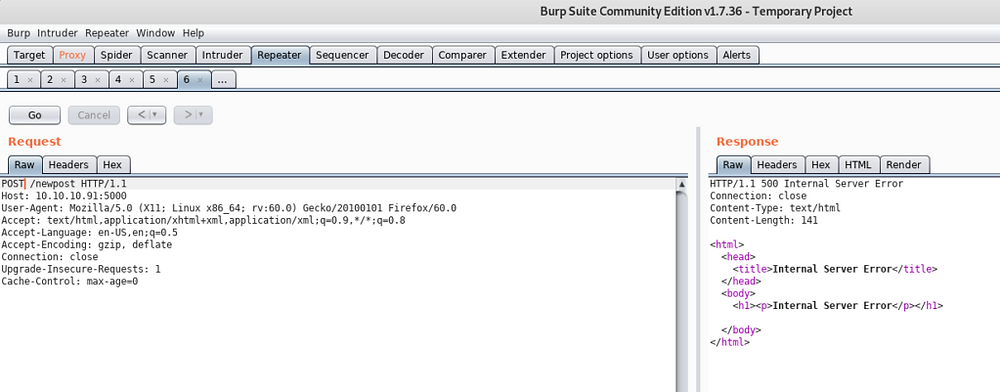This screenshot has height=392, width=1000.
Task: Switch to the Comparer tool tab
Action: pyautogui.click(x=462, y=55)
